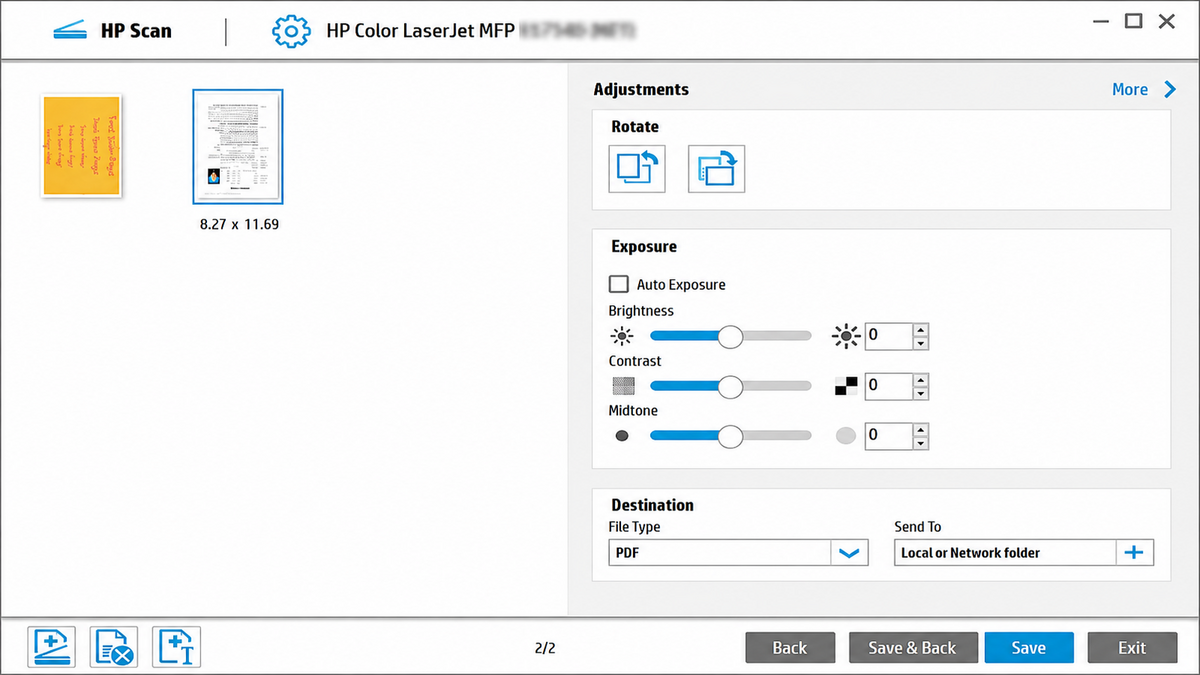Select the 8.27 x 11.69 document thumbnail
The image size is (1200, 675).
pyautogui.click(x=238, y=146)
